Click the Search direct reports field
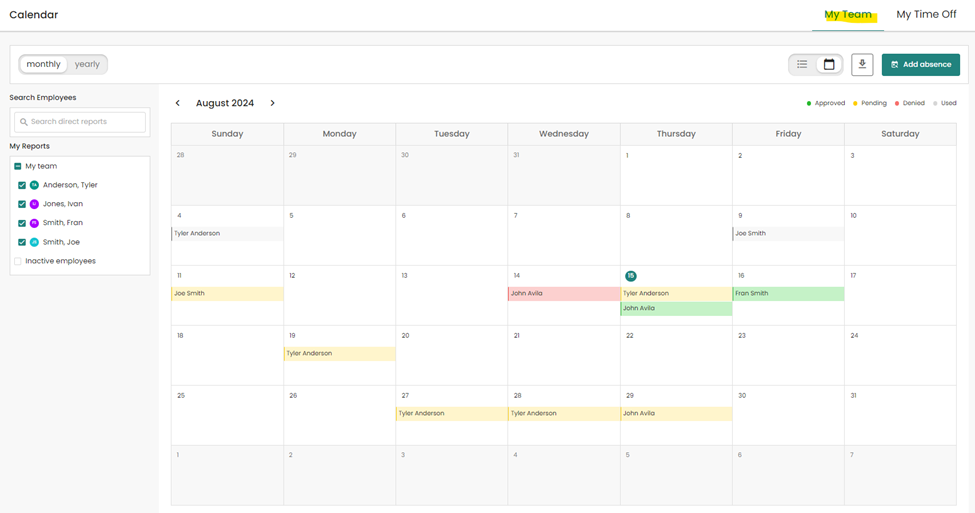 [80, 122]
